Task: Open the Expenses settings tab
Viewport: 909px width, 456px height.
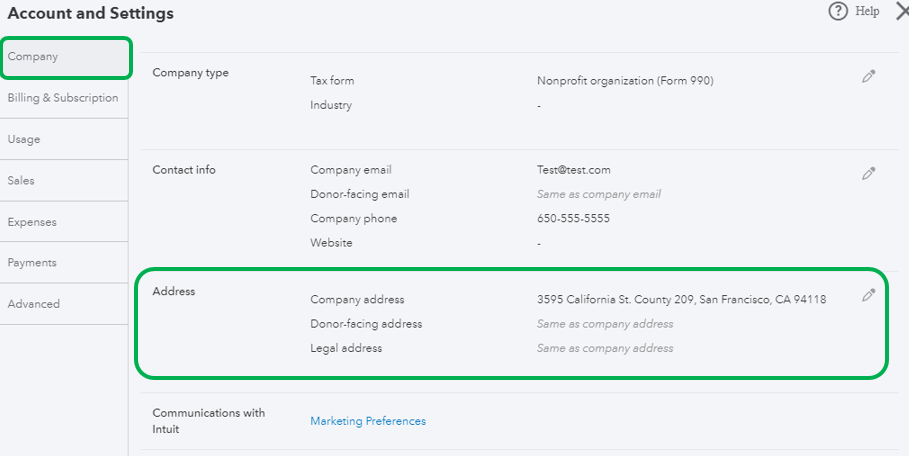Action: point(32,222)
